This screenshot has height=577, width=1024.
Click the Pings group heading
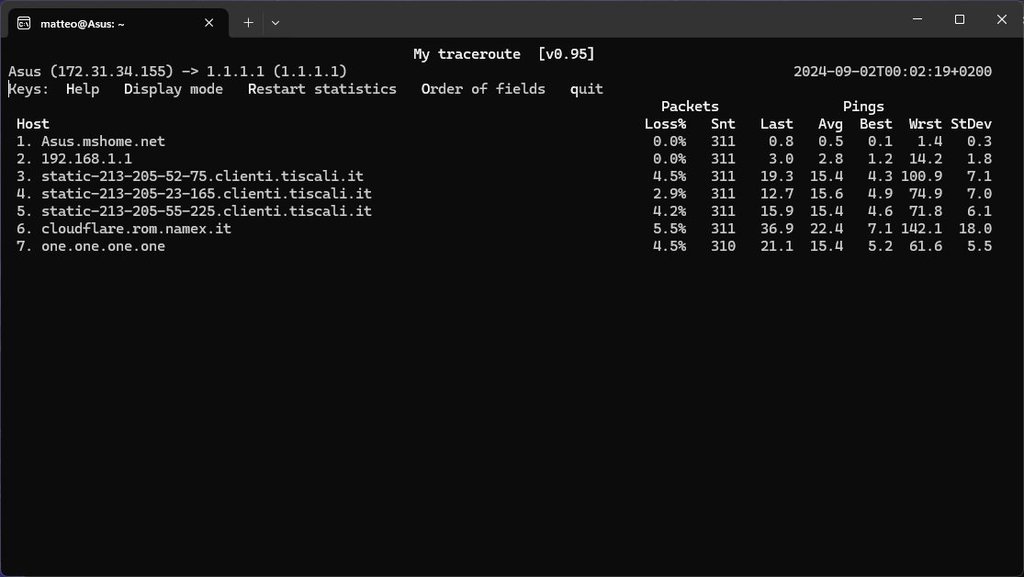pos(863,106)
